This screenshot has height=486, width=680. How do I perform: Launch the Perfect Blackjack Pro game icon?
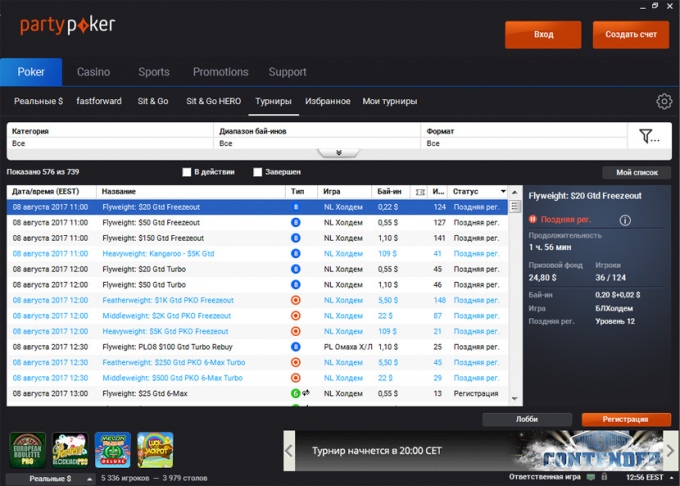[70, 450]
